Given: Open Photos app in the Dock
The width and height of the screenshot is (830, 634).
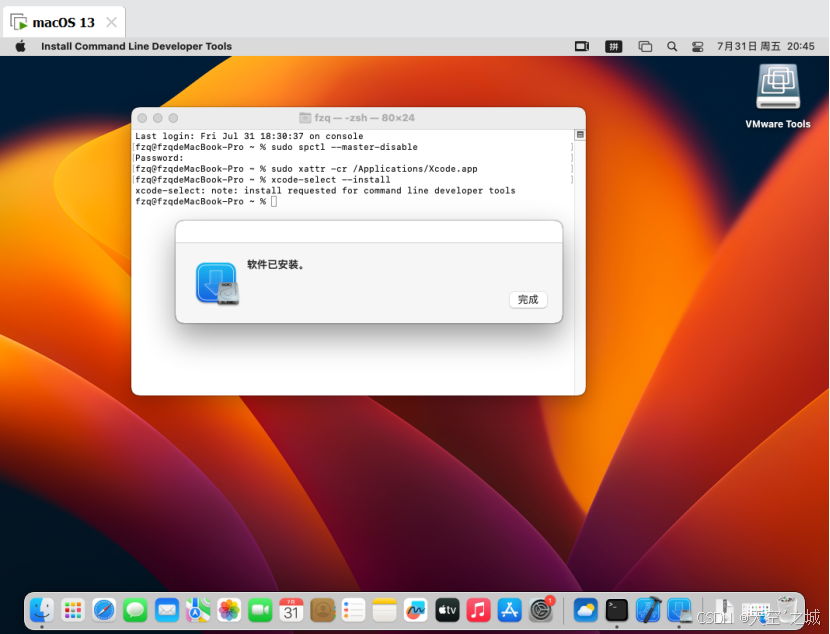Looking at the screenshot, I should [x=229, y=610].
